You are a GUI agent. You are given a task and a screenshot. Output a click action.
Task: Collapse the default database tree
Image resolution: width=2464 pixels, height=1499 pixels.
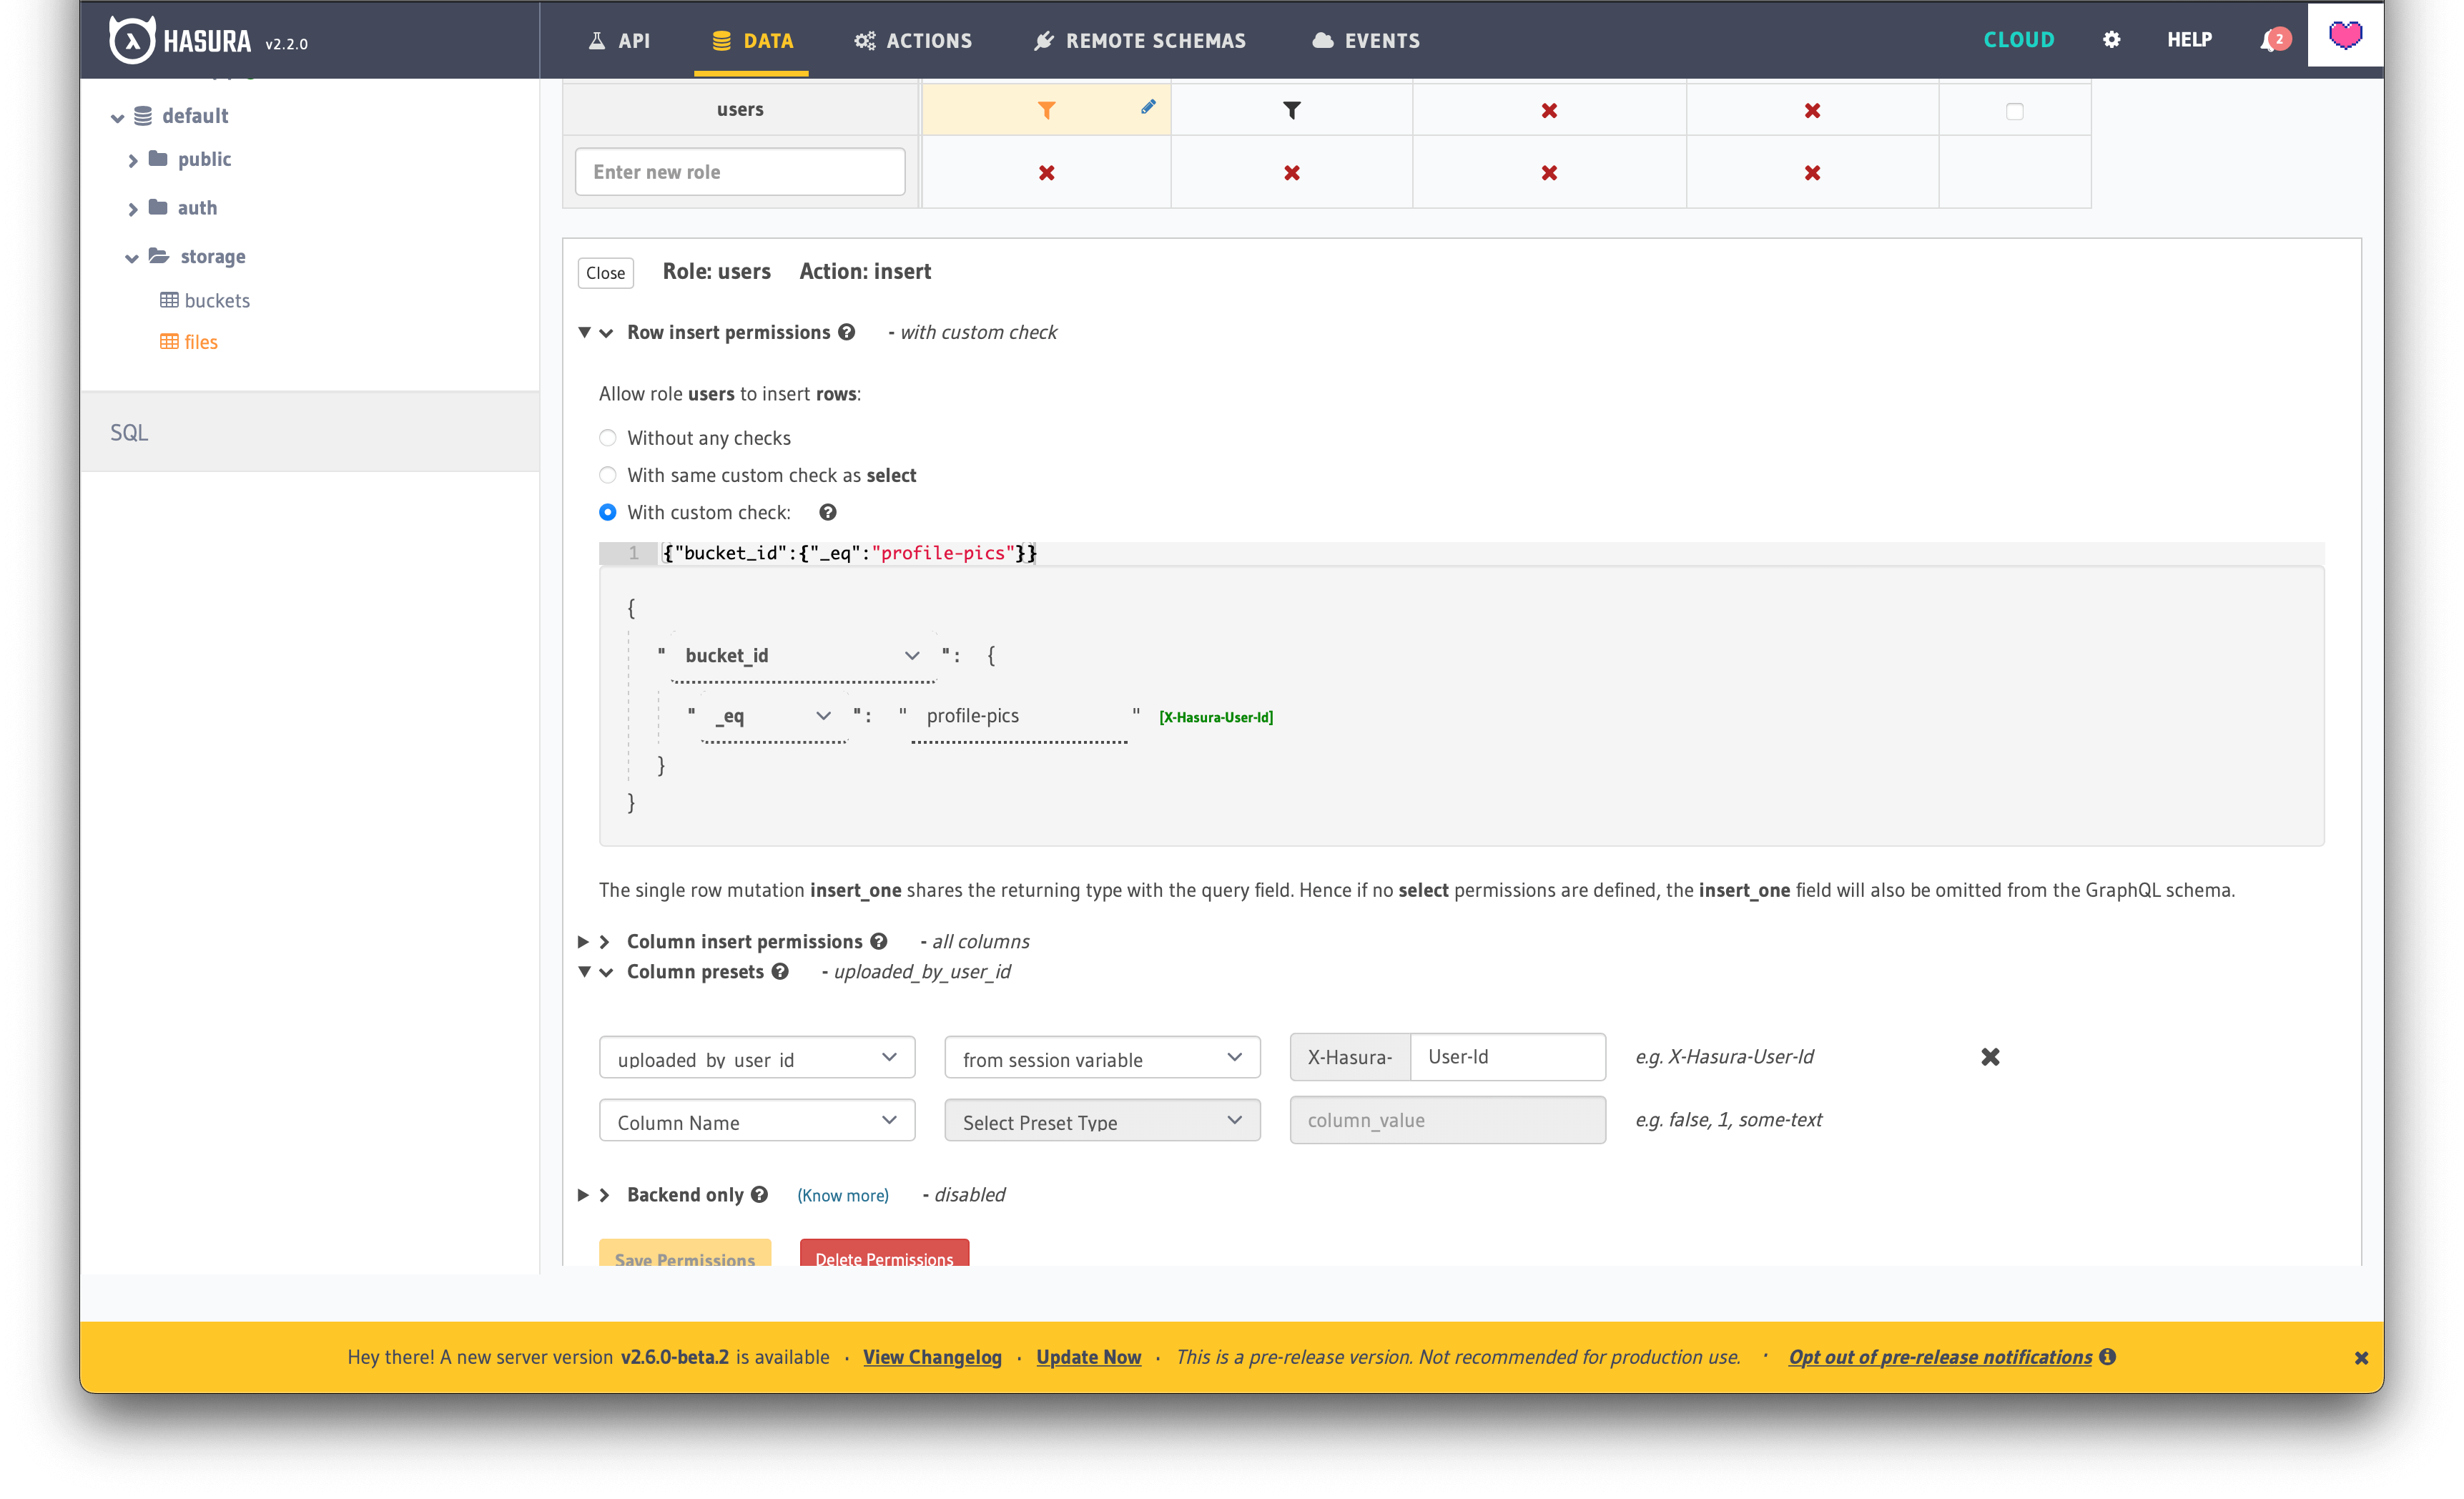tap(117, 118)
